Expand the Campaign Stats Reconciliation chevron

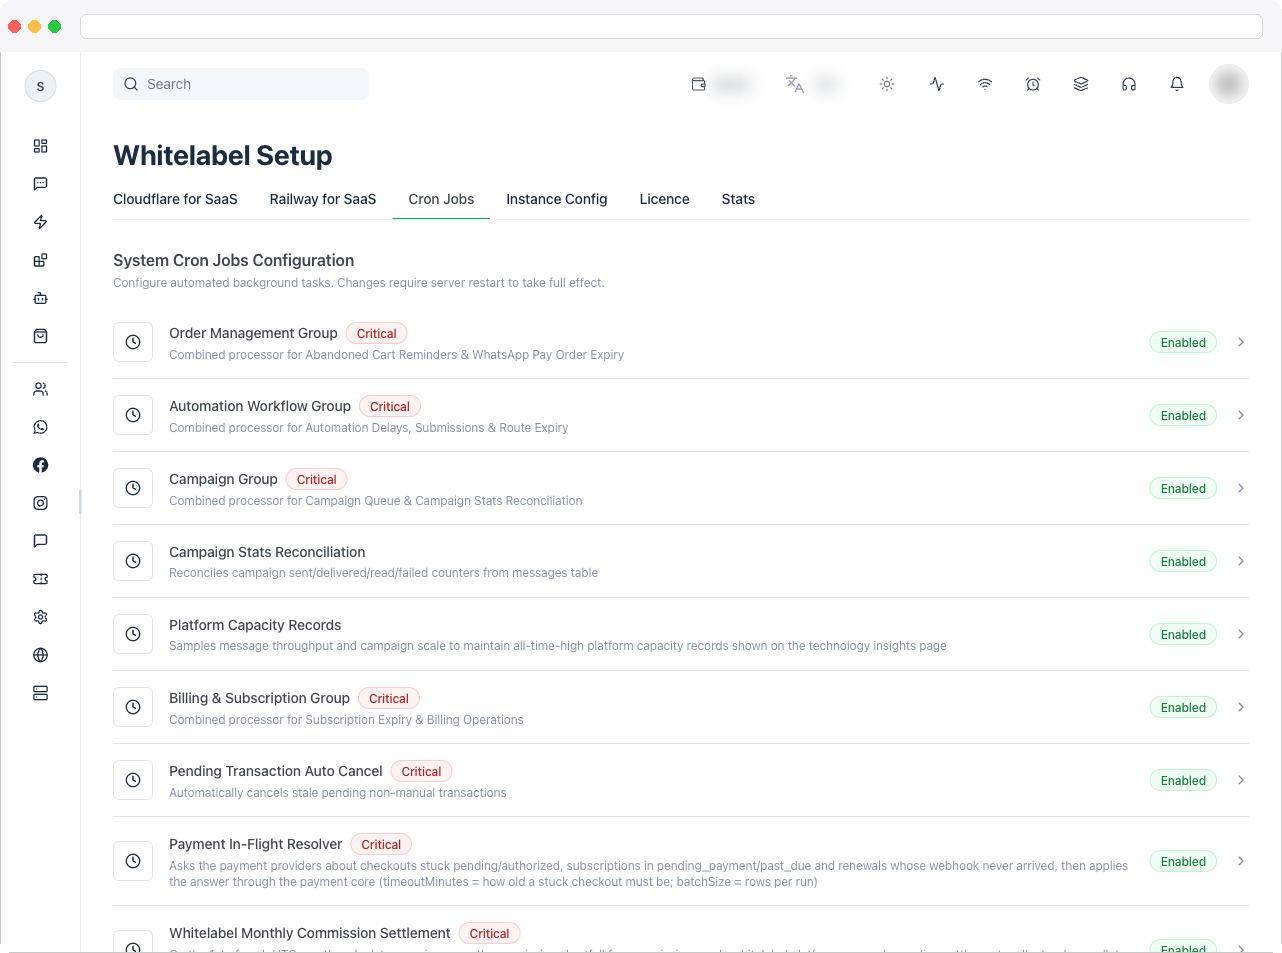tap(1241, 561)
